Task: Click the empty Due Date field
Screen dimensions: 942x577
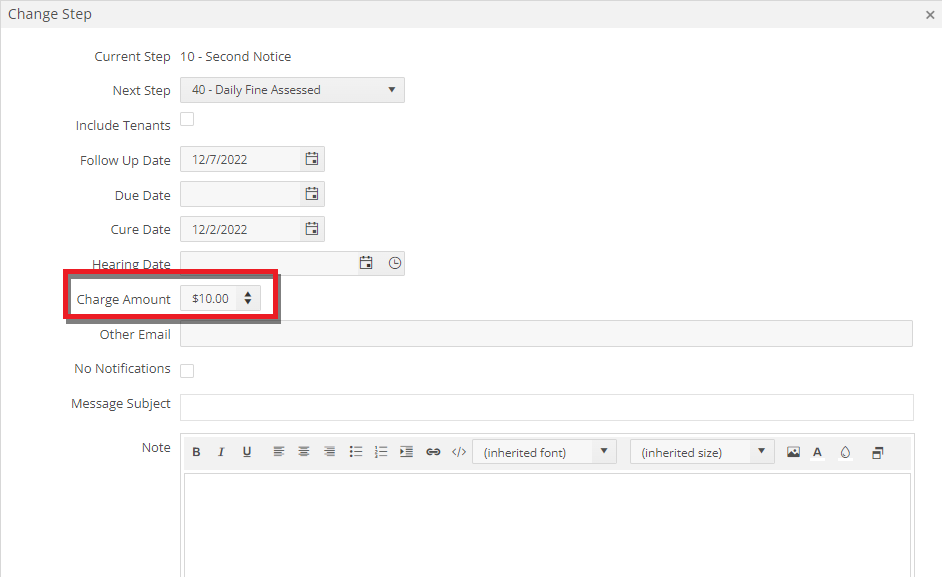Action: [240, 194]
